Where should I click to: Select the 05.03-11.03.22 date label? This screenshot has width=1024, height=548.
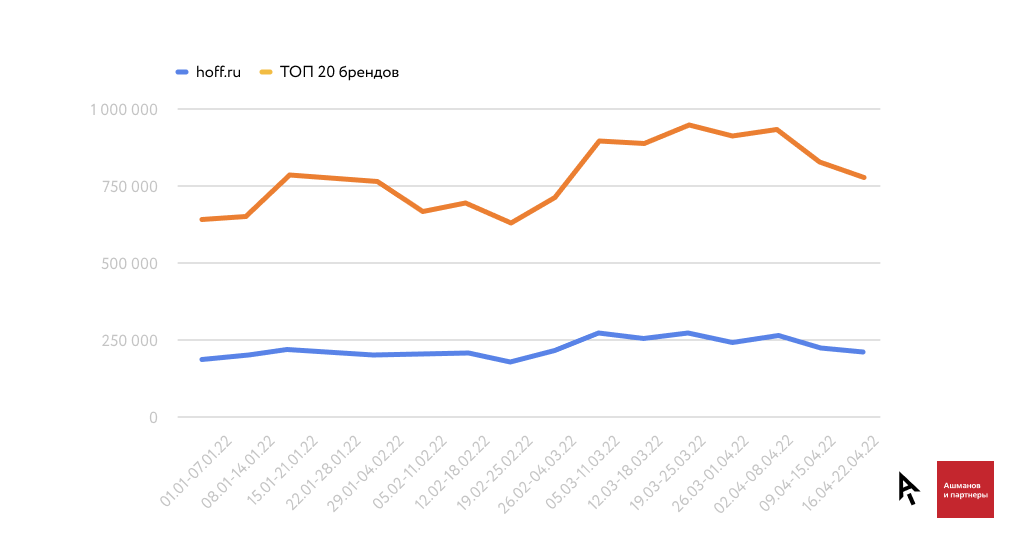click(583, 472)
